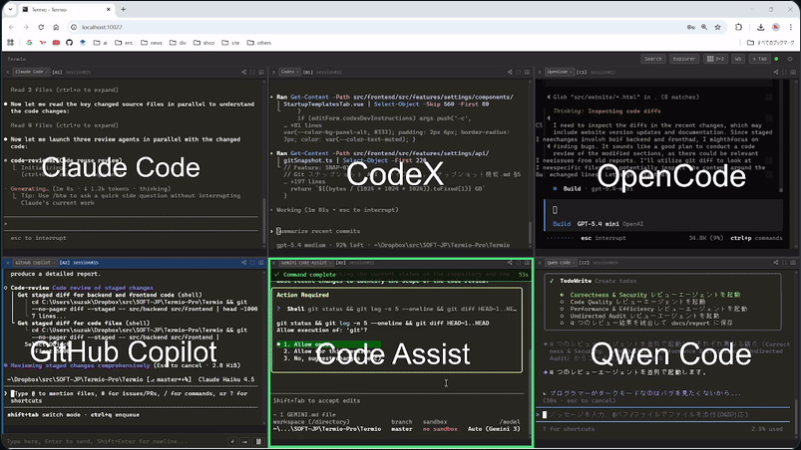801x450 pixels.
Task: Close the Qwen code pane
Action: tap(539, 263)
